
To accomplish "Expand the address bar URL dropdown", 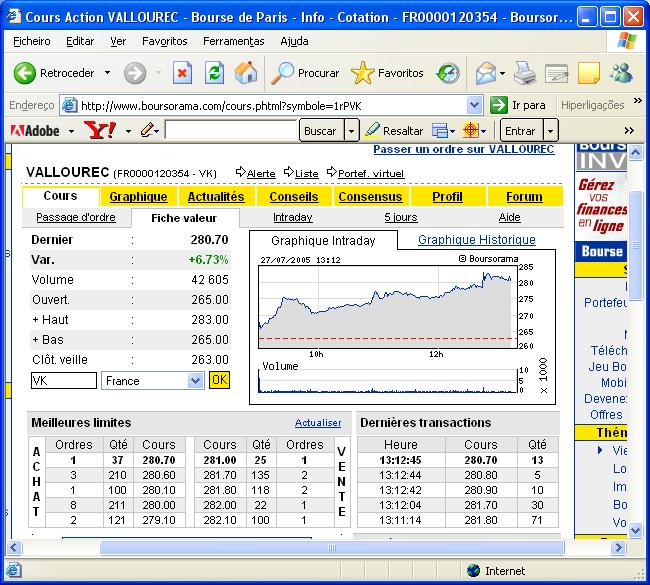I will click(x=474, y=105).
